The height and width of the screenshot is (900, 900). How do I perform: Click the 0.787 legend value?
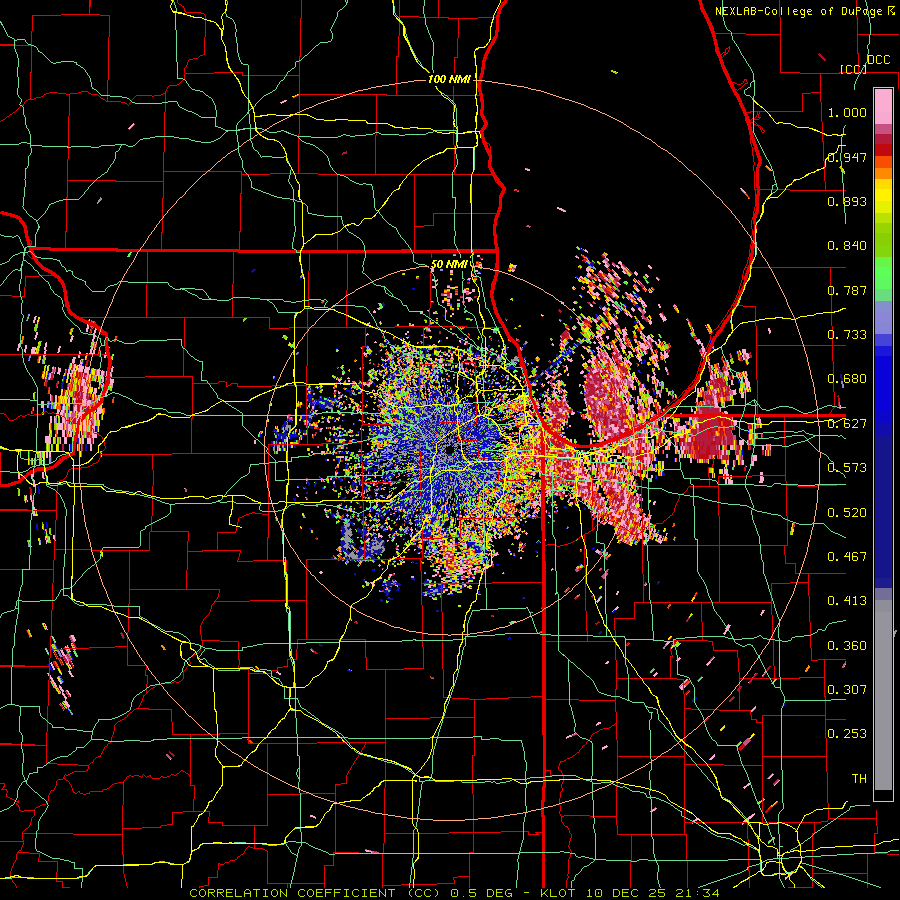pos(847,290)
